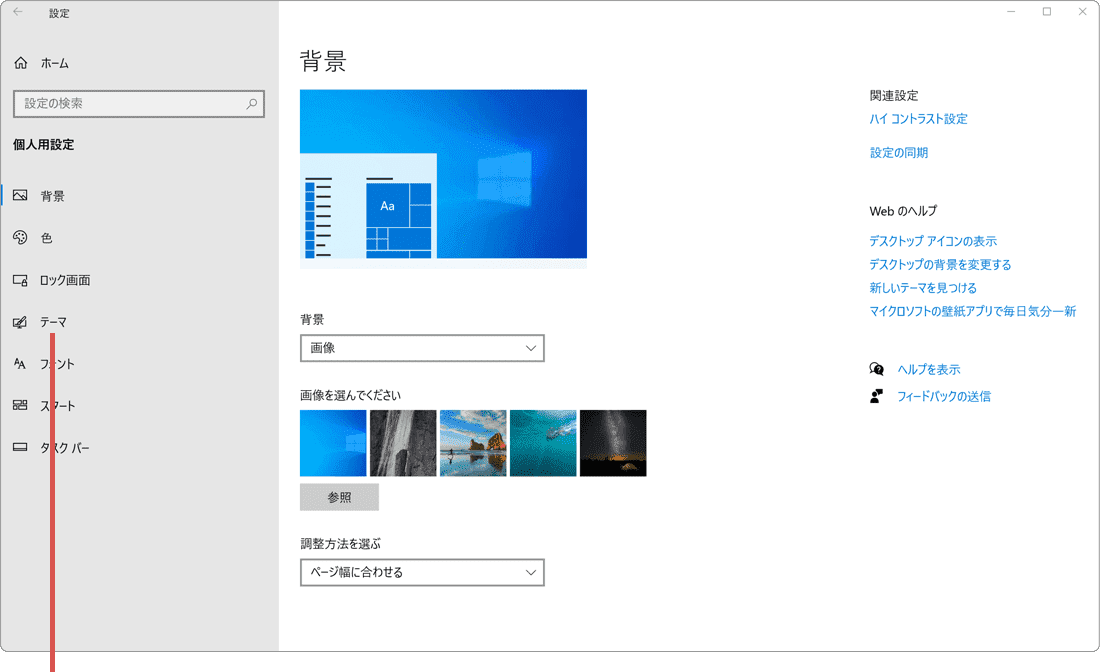Click the フォント letter icon in sidebar
The image size is (1100, 672).
click(x=20, y=364)
